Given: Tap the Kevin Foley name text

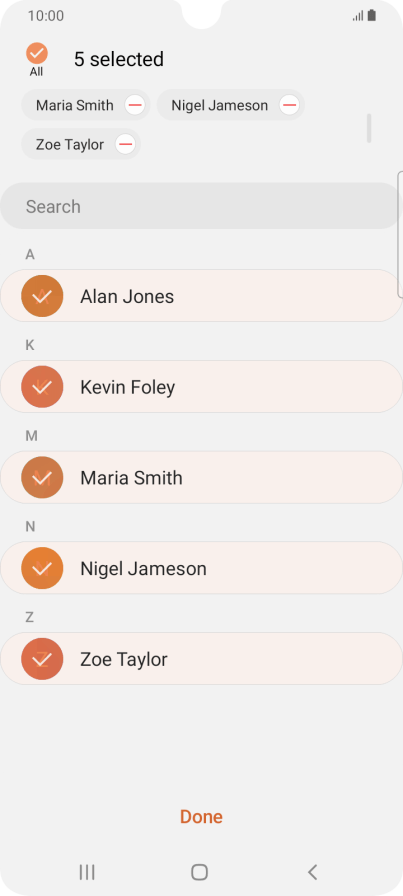Looking at the screenshot, I should [x=127, y=387].
